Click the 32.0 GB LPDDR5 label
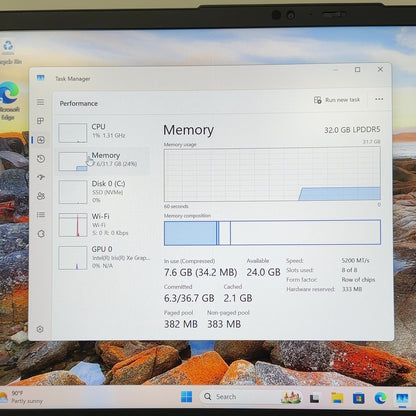 [352, 130]
